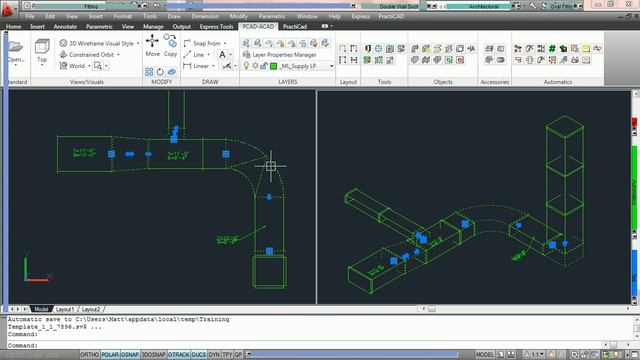Viewport: 640px width, 360px height.
Task: Click the first layer tool icon above Layer Properties Manager
Action: pos(246,43)
